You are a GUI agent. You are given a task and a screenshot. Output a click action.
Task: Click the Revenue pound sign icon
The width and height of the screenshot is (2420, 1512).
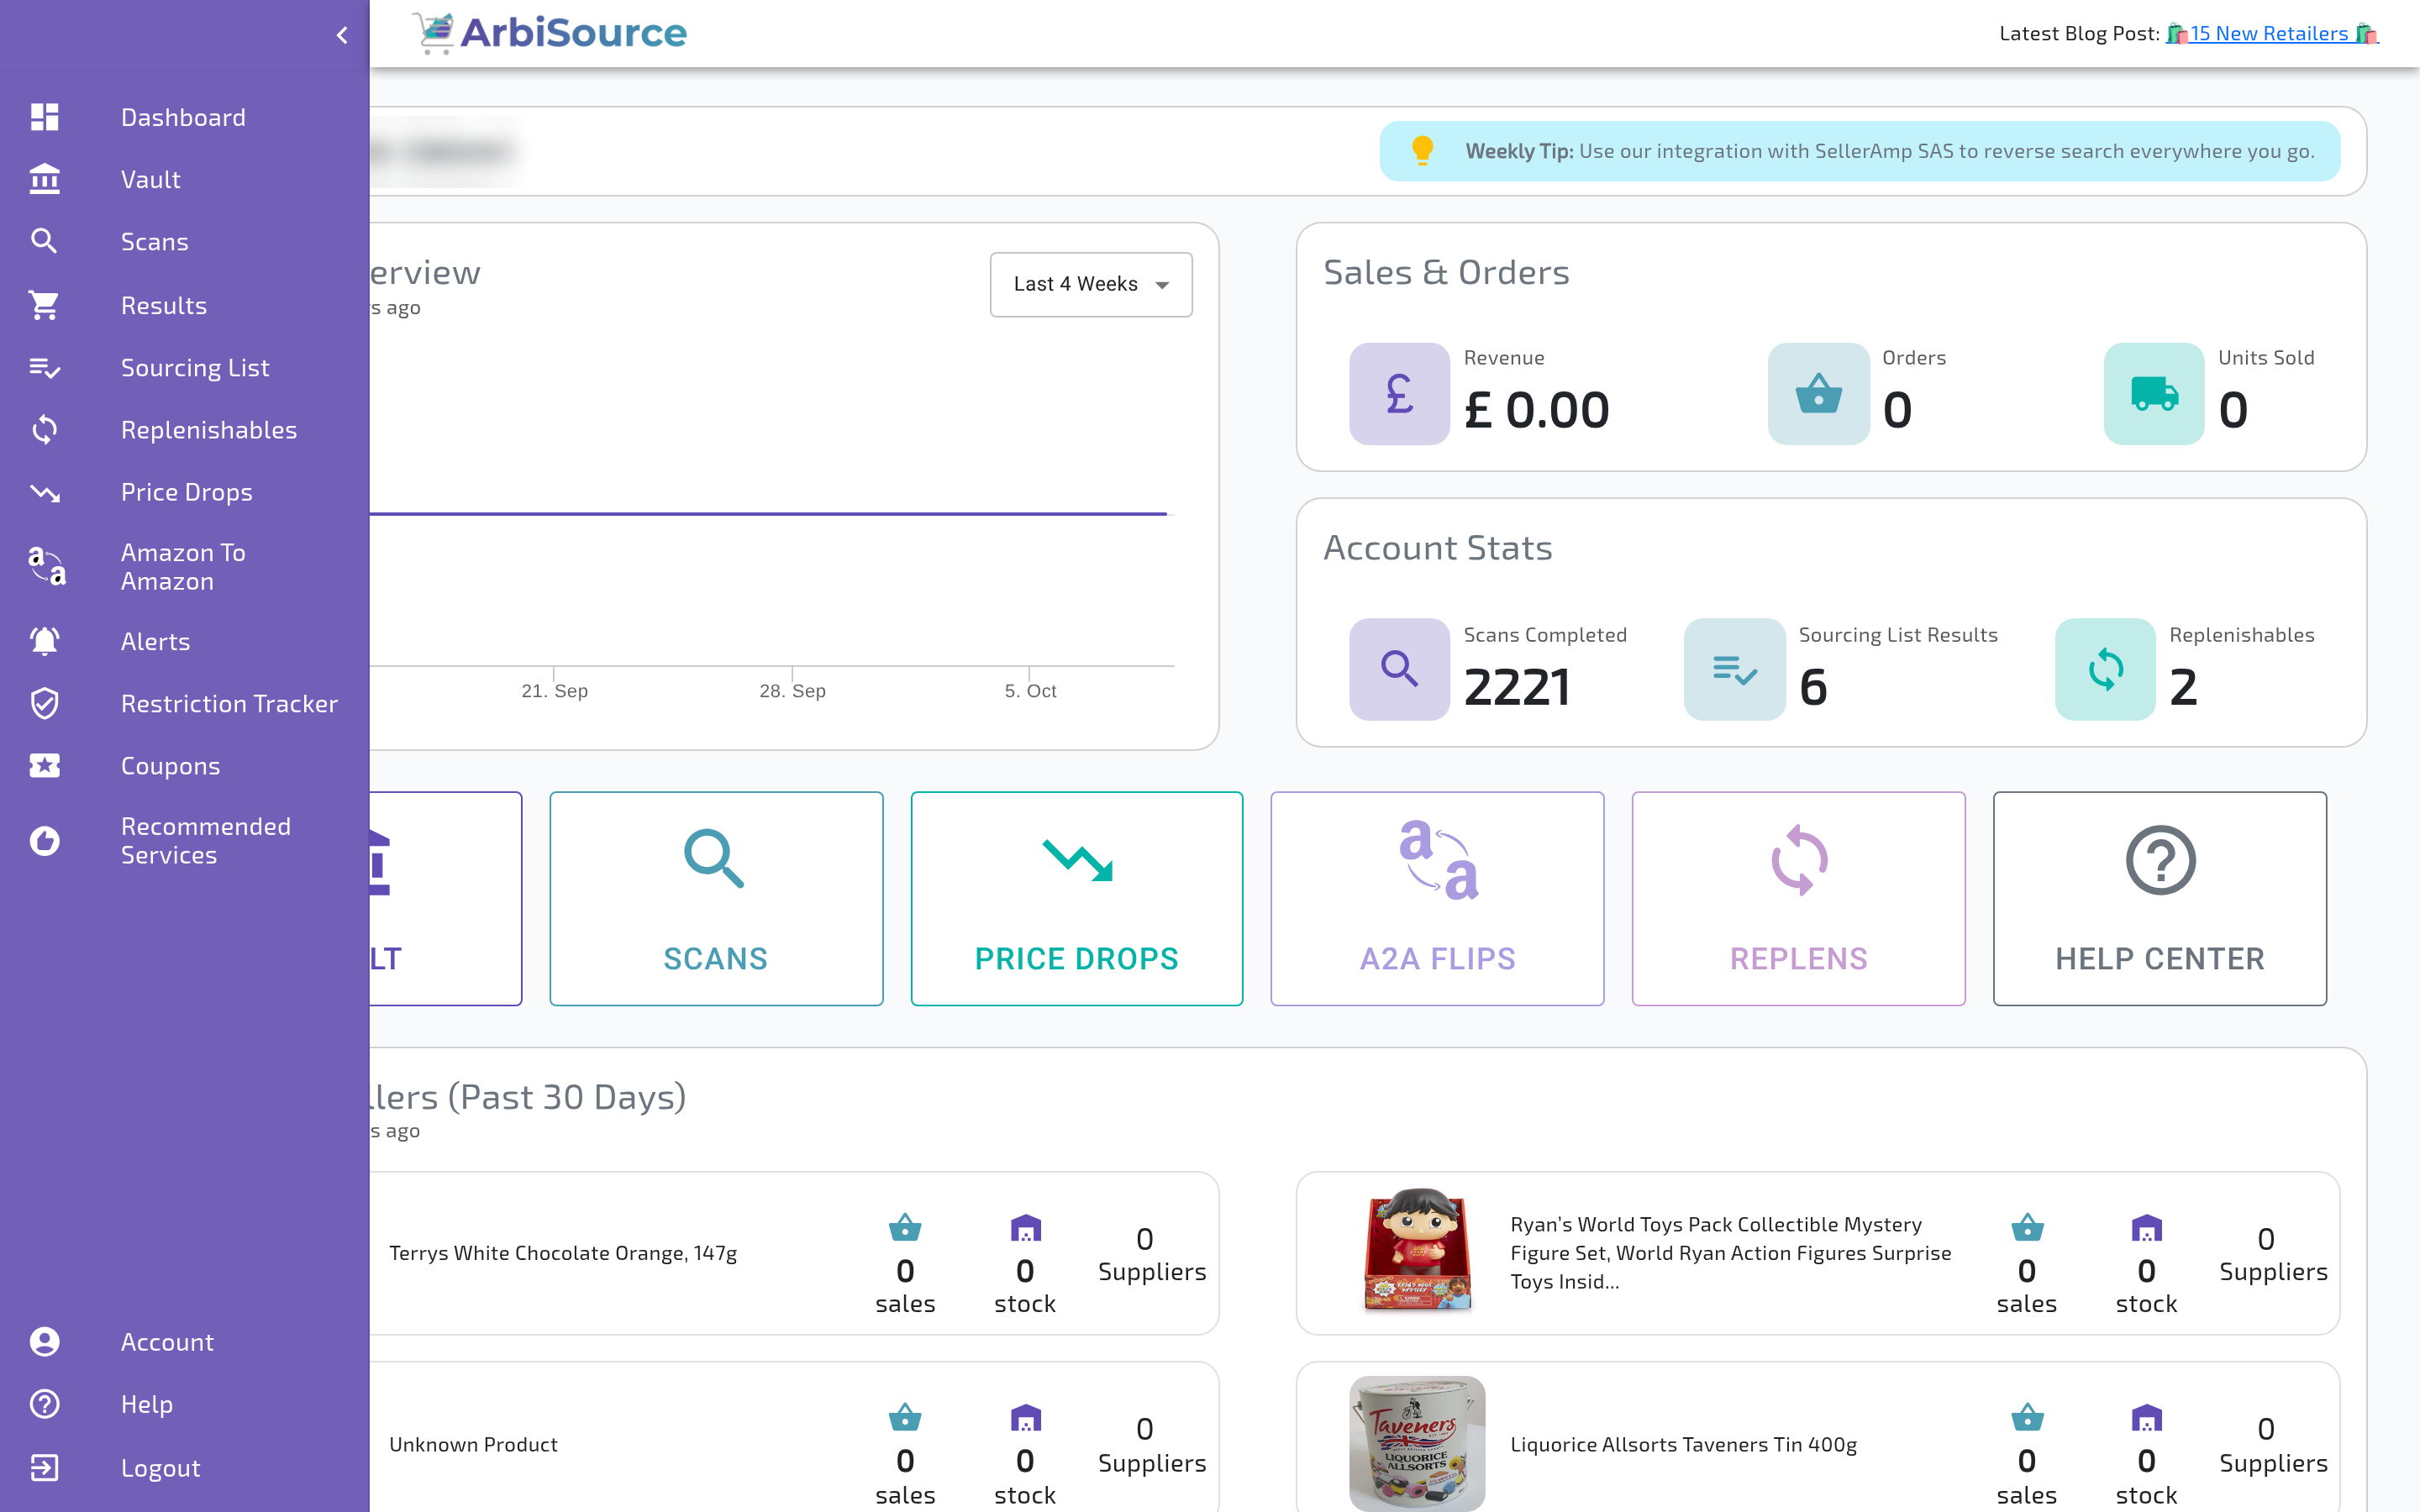point(1399,393)
